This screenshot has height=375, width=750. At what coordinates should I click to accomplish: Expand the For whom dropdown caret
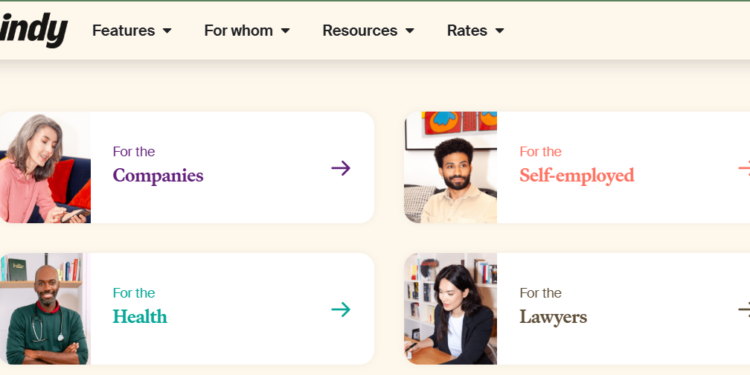285,31
